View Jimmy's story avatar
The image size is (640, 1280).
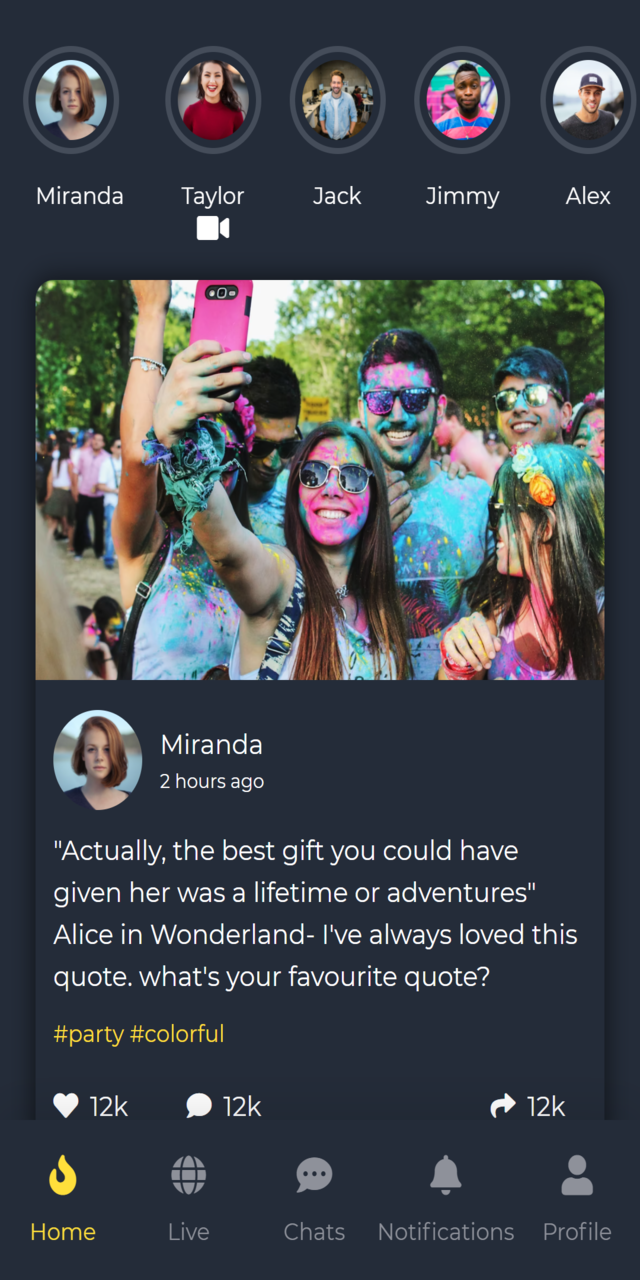[462, 100]
